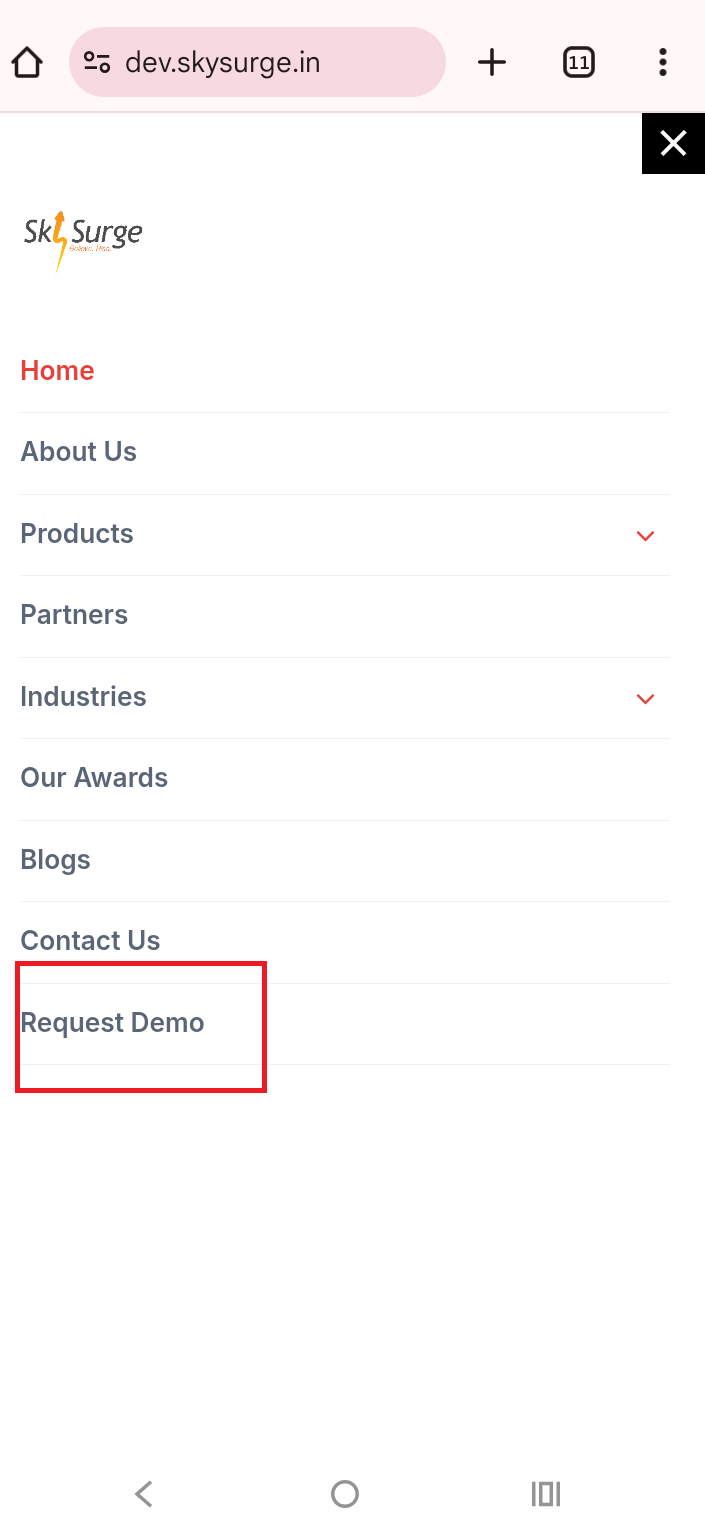Expand the Products submenu arrow
The width and height of the screenshot is (705, 1530).
(645, 536)
